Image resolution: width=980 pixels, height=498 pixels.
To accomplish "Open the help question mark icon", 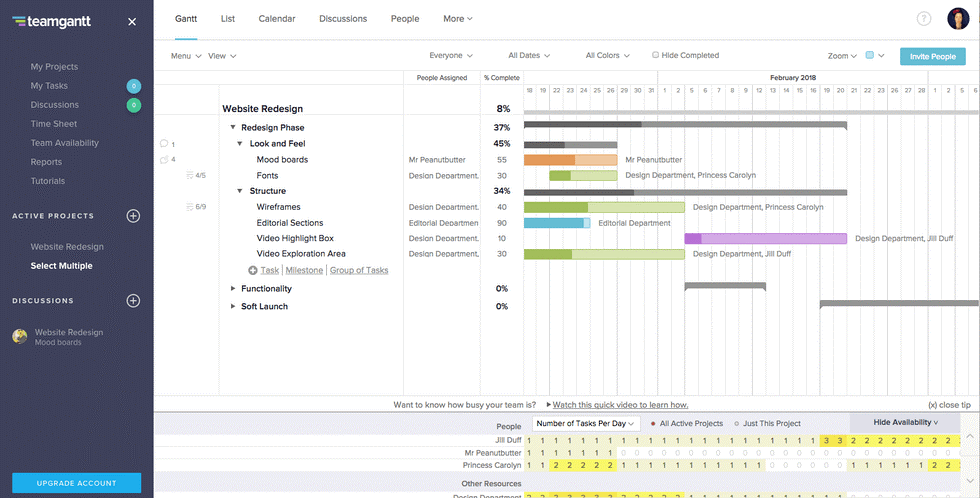I will click(x=923, y=19).
